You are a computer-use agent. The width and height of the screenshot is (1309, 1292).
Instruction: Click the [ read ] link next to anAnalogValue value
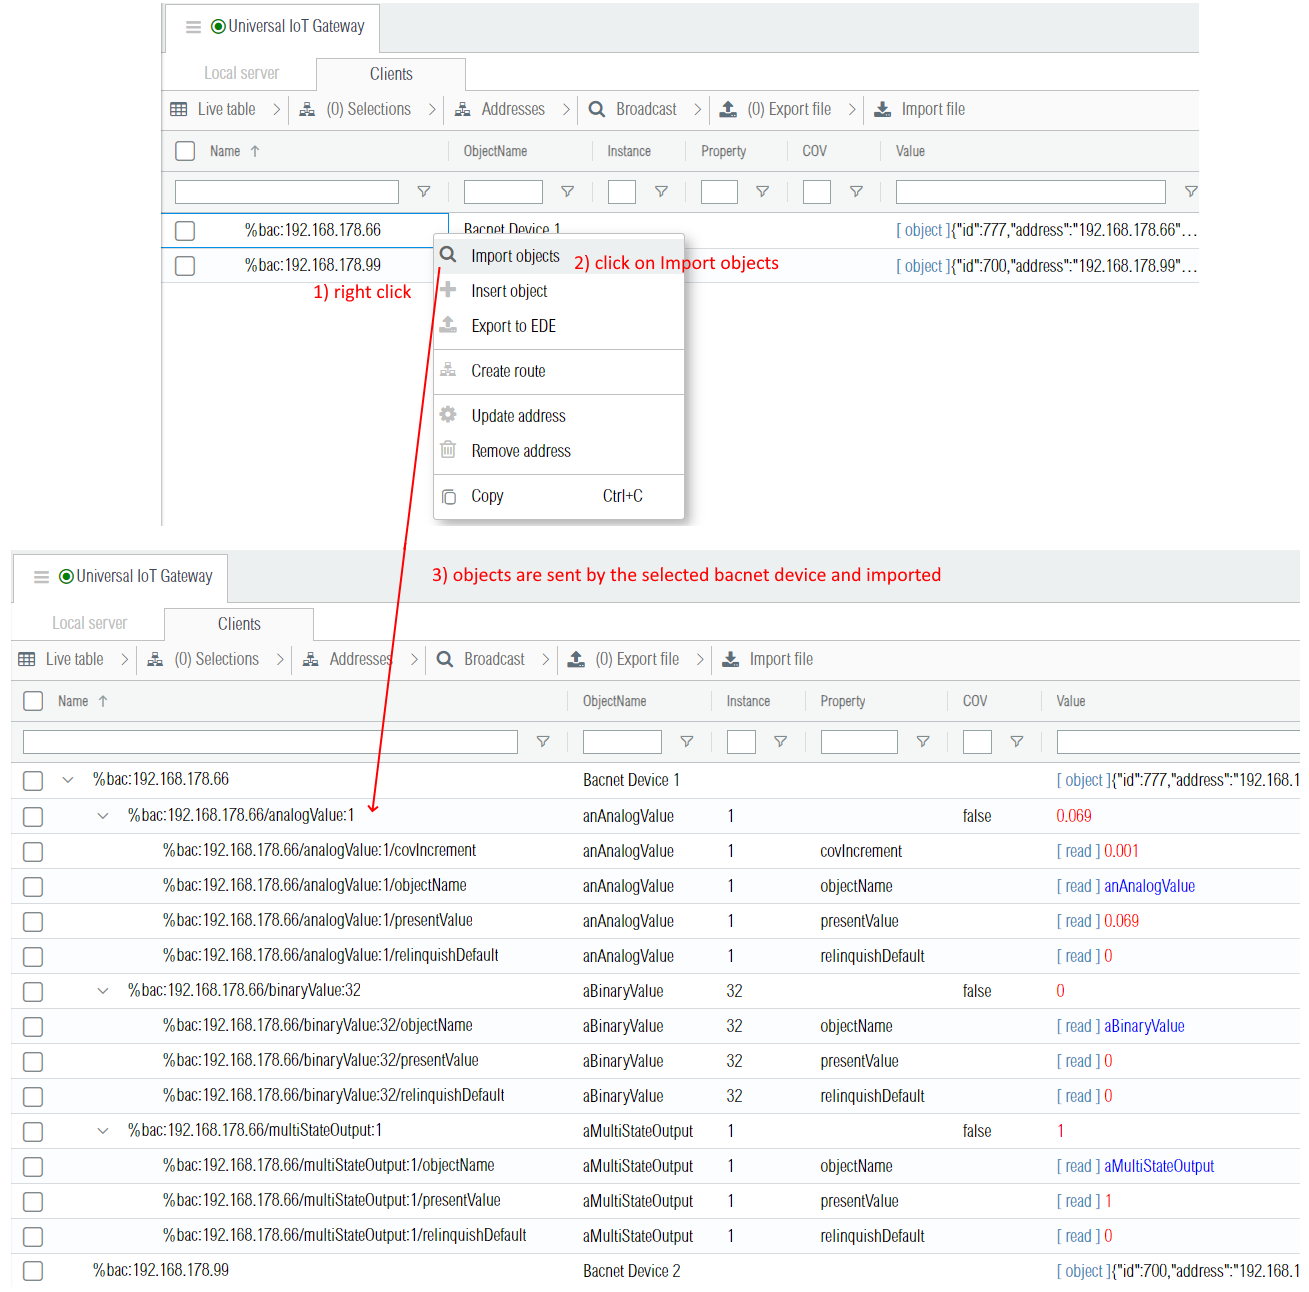(1078, 886)
